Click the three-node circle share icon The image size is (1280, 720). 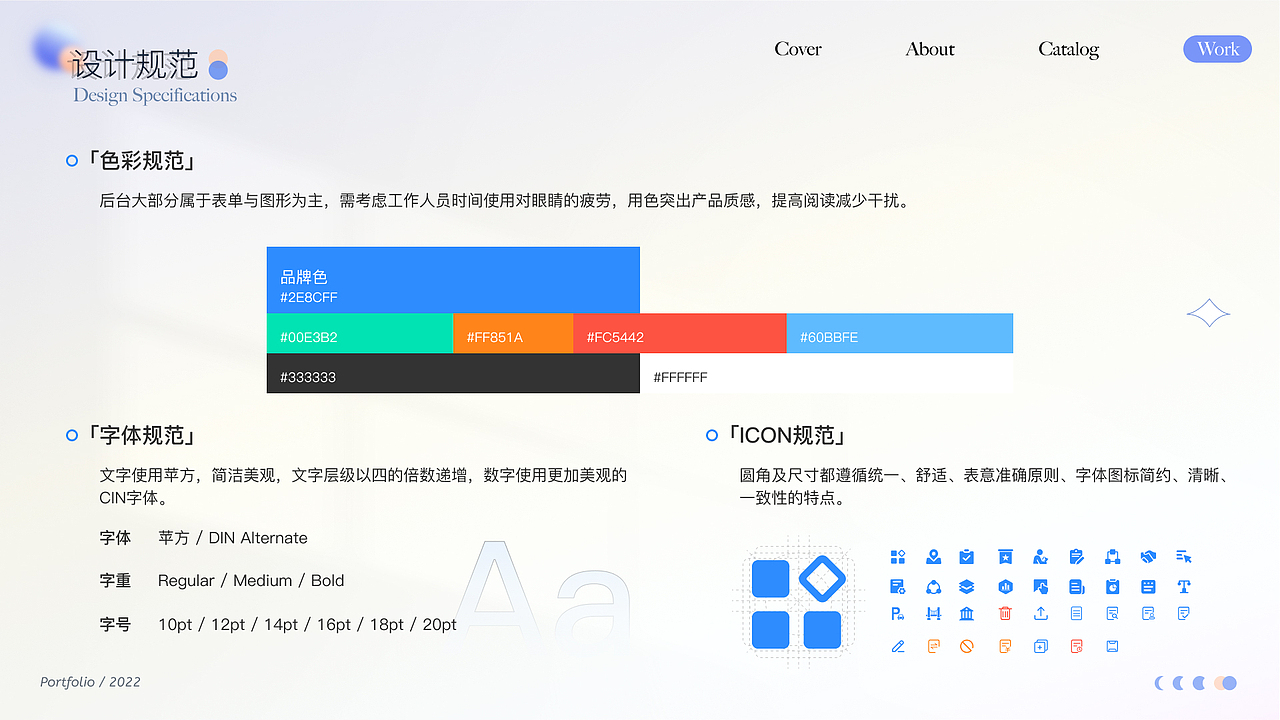pos(933,587)
